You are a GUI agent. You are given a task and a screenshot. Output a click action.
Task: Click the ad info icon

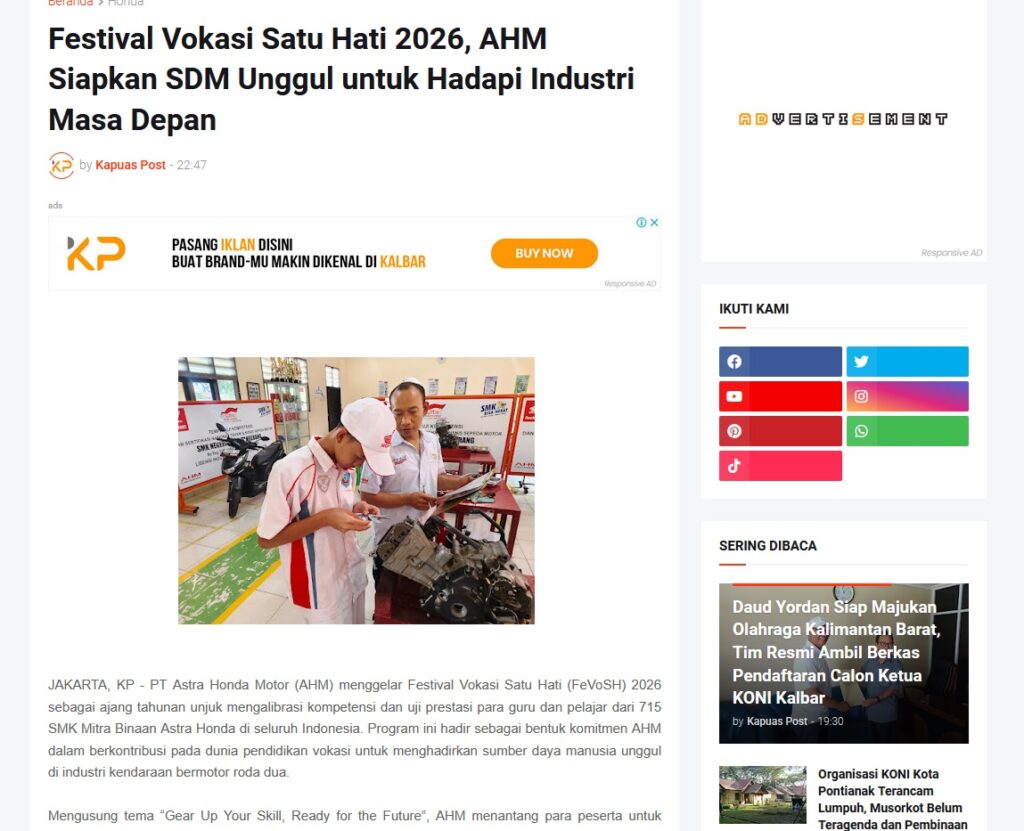[641, 223]
